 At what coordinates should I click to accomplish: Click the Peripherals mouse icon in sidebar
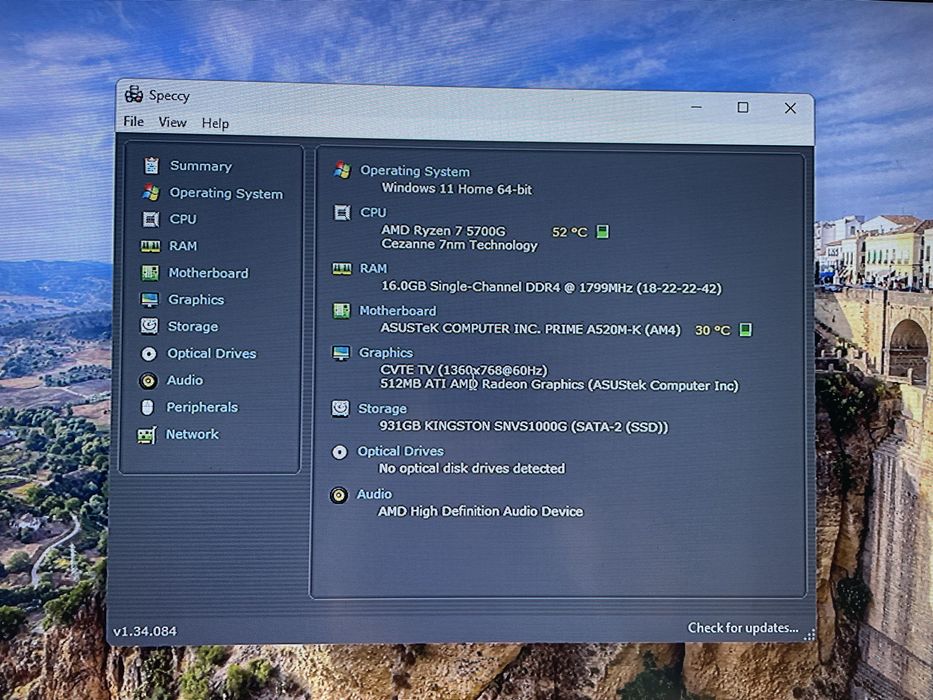(148, 407)
